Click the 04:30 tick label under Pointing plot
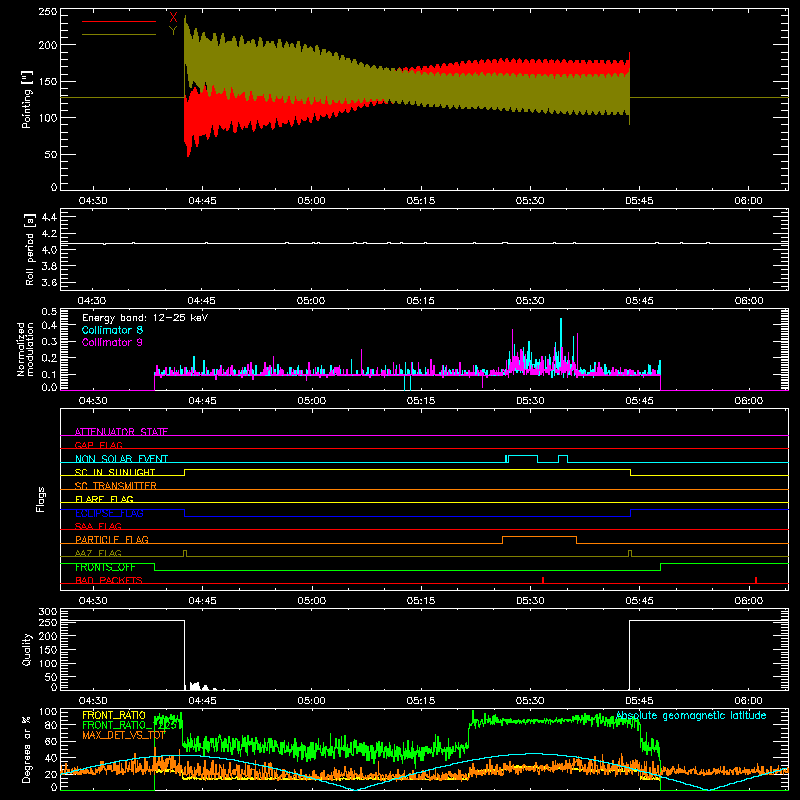The image size is (800, 800). (93, 201)
